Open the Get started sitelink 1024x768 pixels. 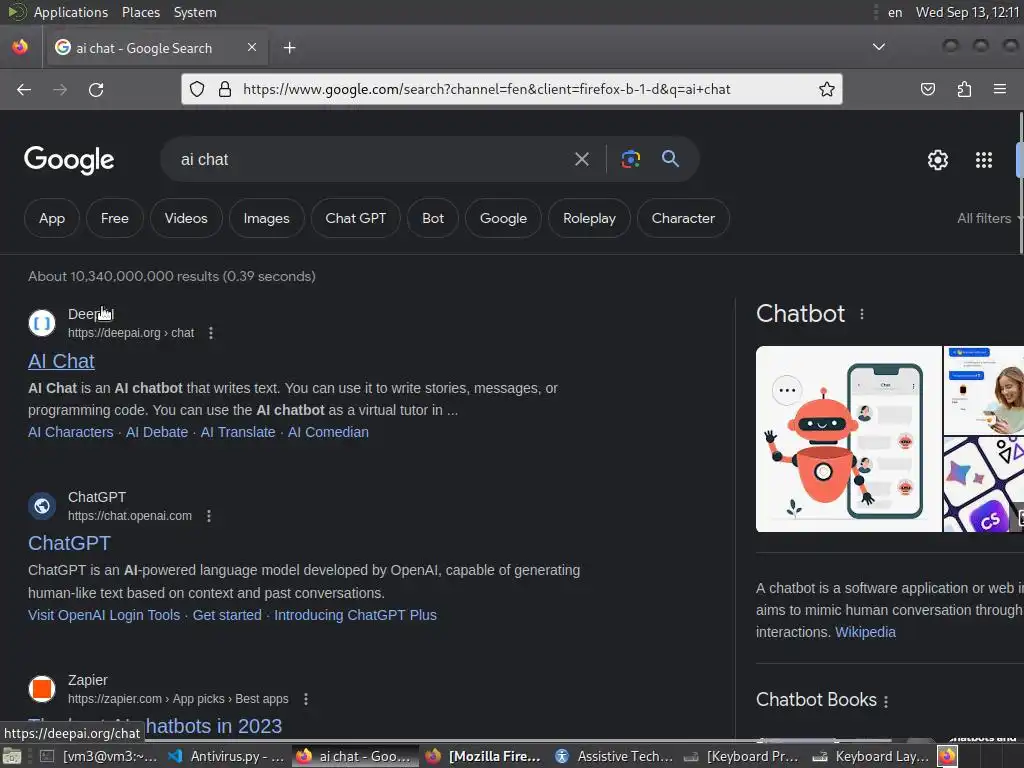point(227,615)
